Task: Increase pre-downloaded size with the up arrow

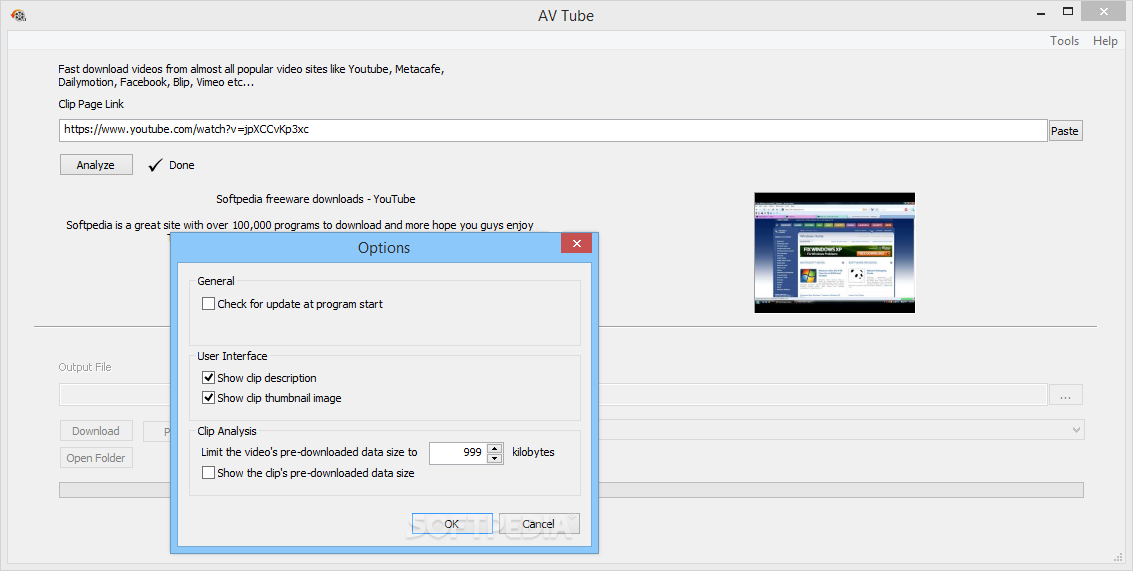Action: pyautogui.click(x=494, y=448)
